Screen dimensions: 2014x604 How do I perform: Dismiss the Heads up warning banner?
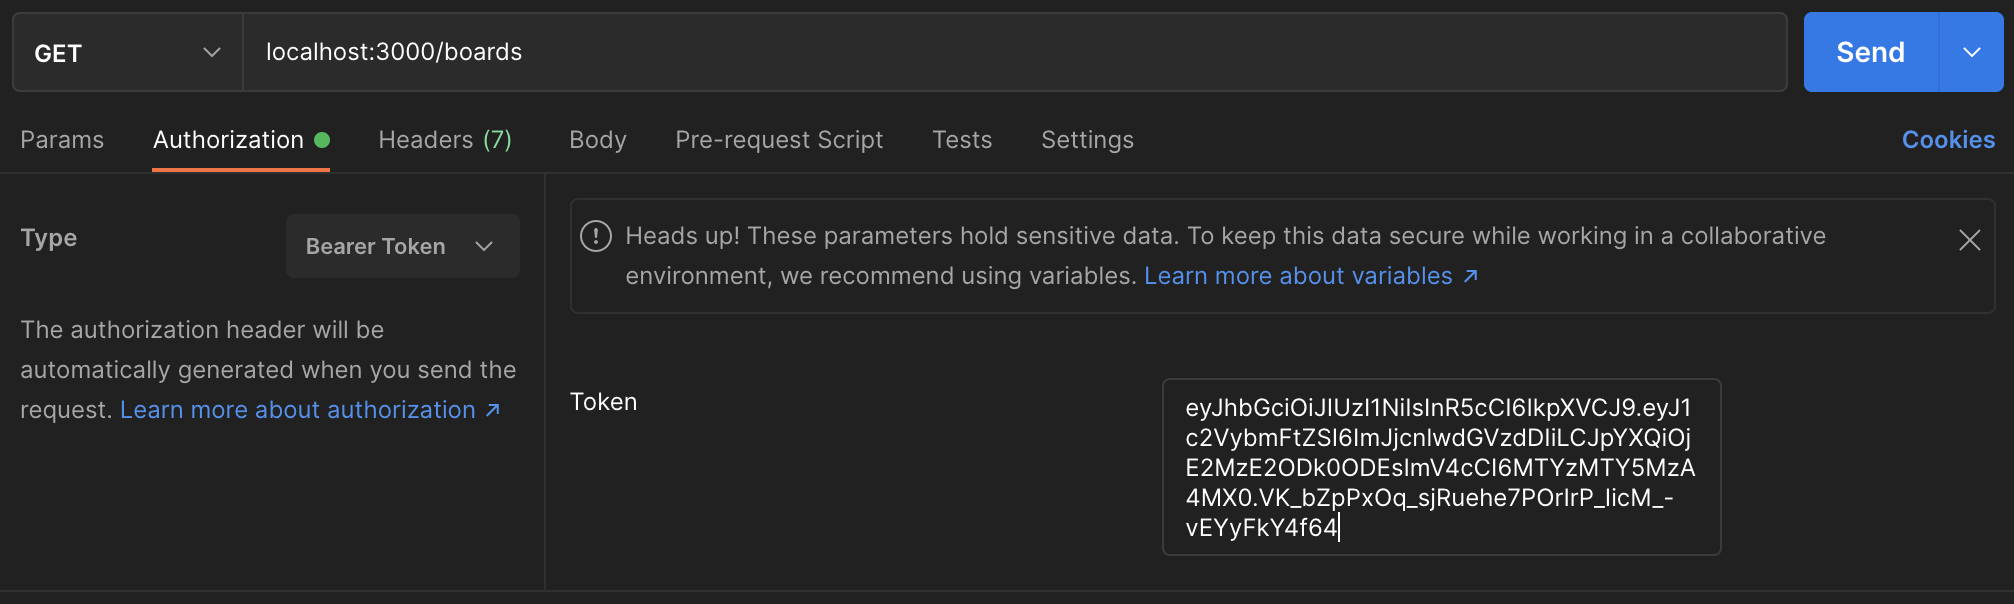point(1969,240)
